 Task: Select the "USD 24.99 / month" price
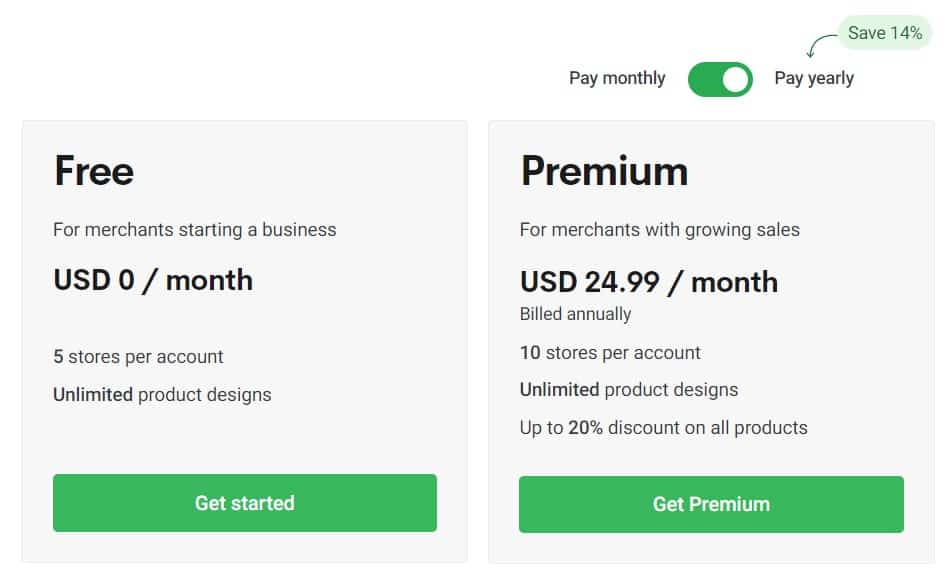tap(648, 282)
